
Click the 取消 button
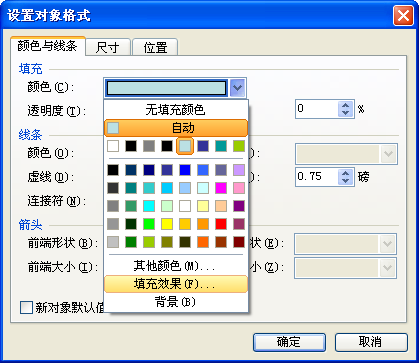[x=371, y=342]
